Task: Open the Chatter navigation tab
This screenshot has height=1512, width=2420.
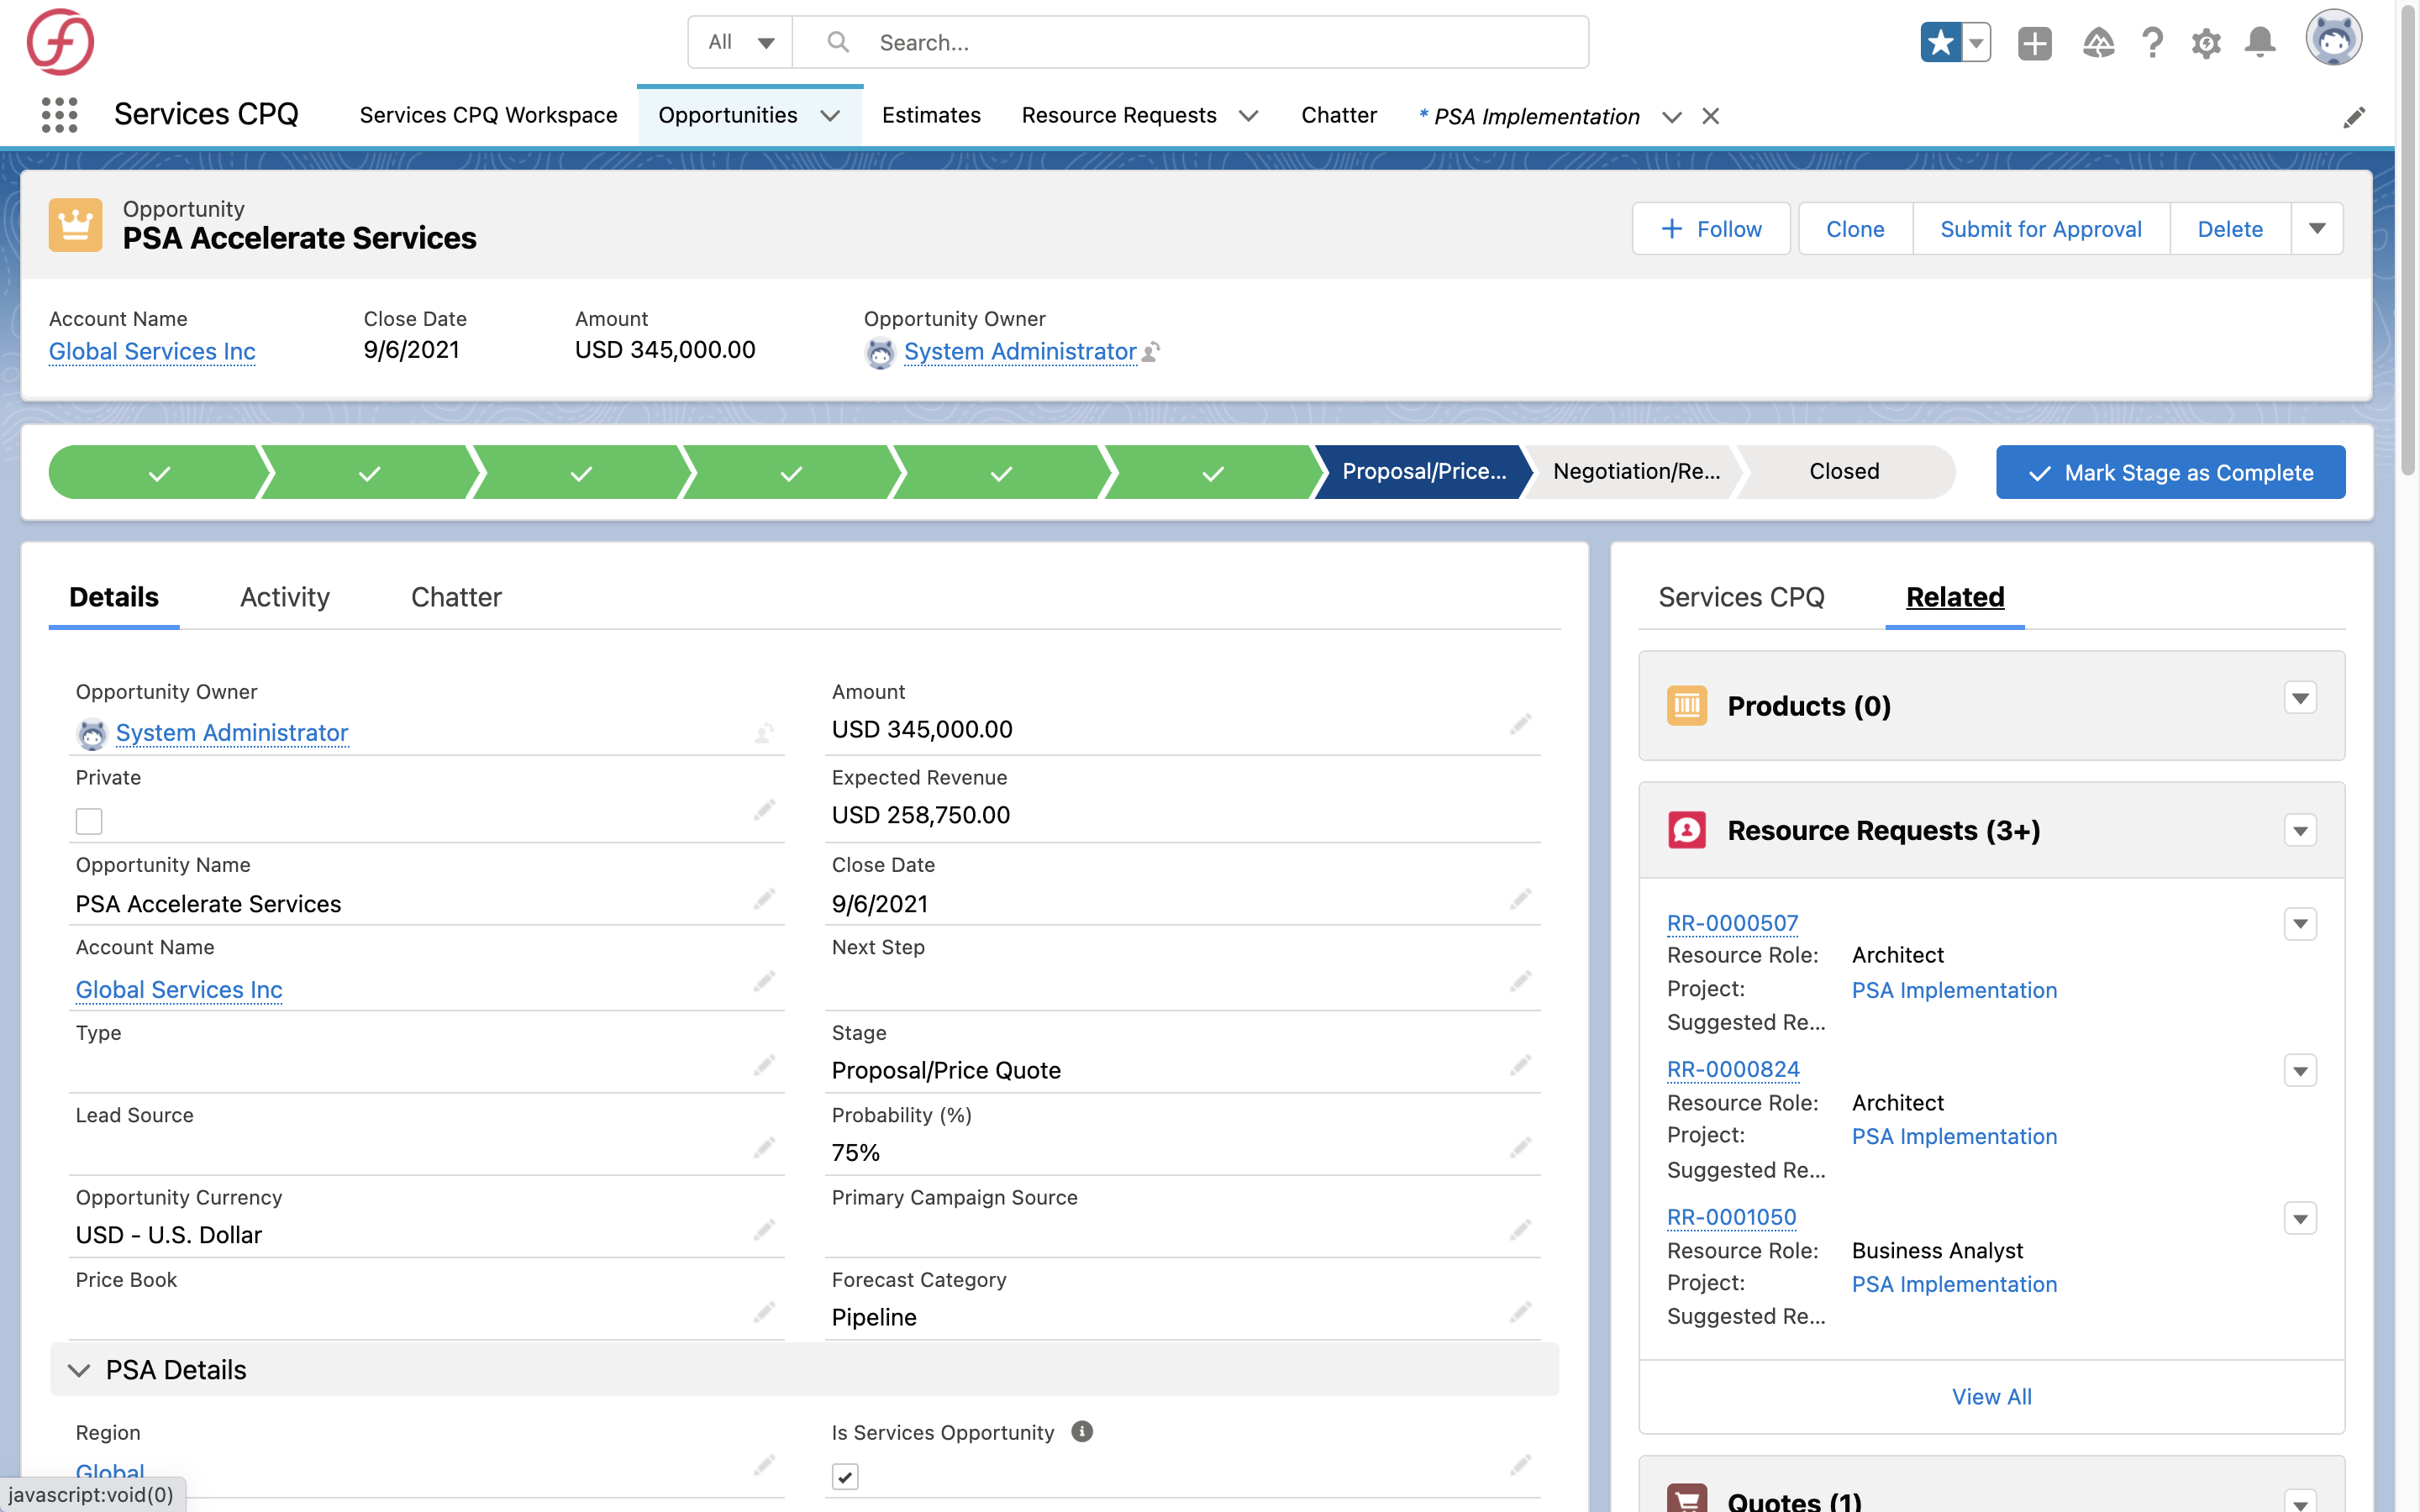Action: coord(1339,115)
